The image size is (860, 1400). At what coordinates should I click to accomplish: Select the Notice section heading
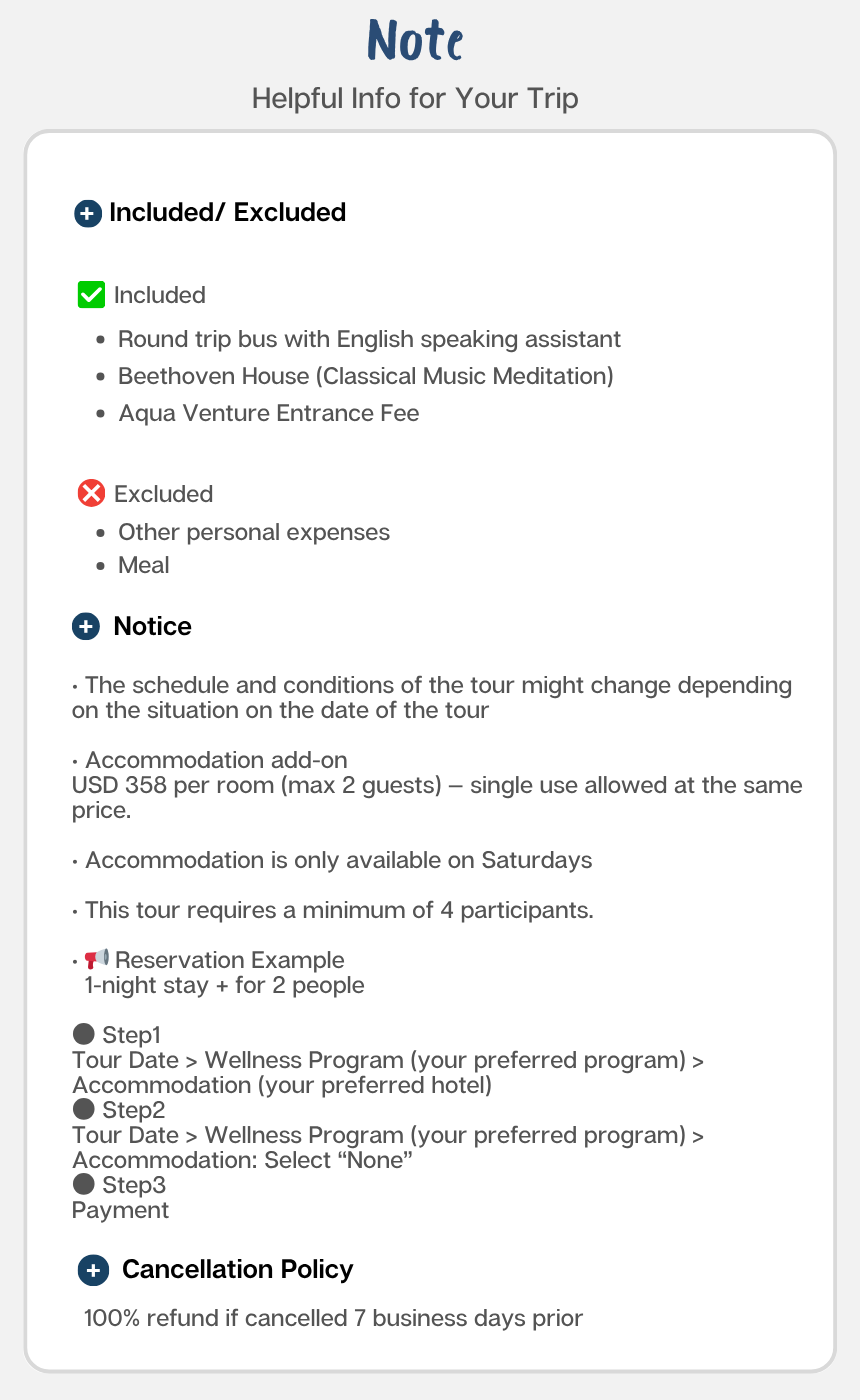[152, 627]
